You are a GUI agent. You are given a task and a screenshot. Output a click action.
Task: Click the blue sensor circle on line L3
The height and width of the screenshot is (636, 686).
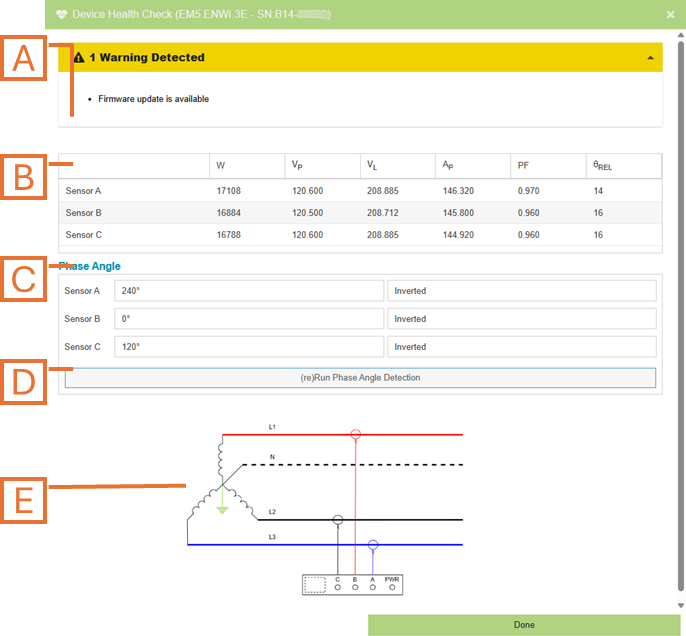(x=373, y=545)
